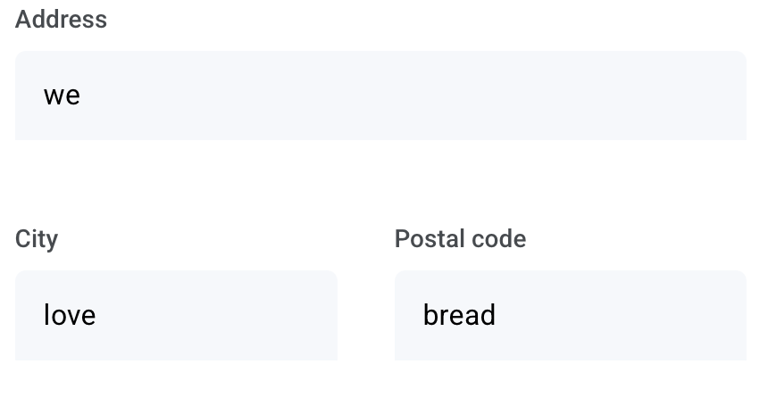Screen dimensions: 768x398
Task: Click the word 'bread' in Postal code
Action: click(x=459, y=315)
